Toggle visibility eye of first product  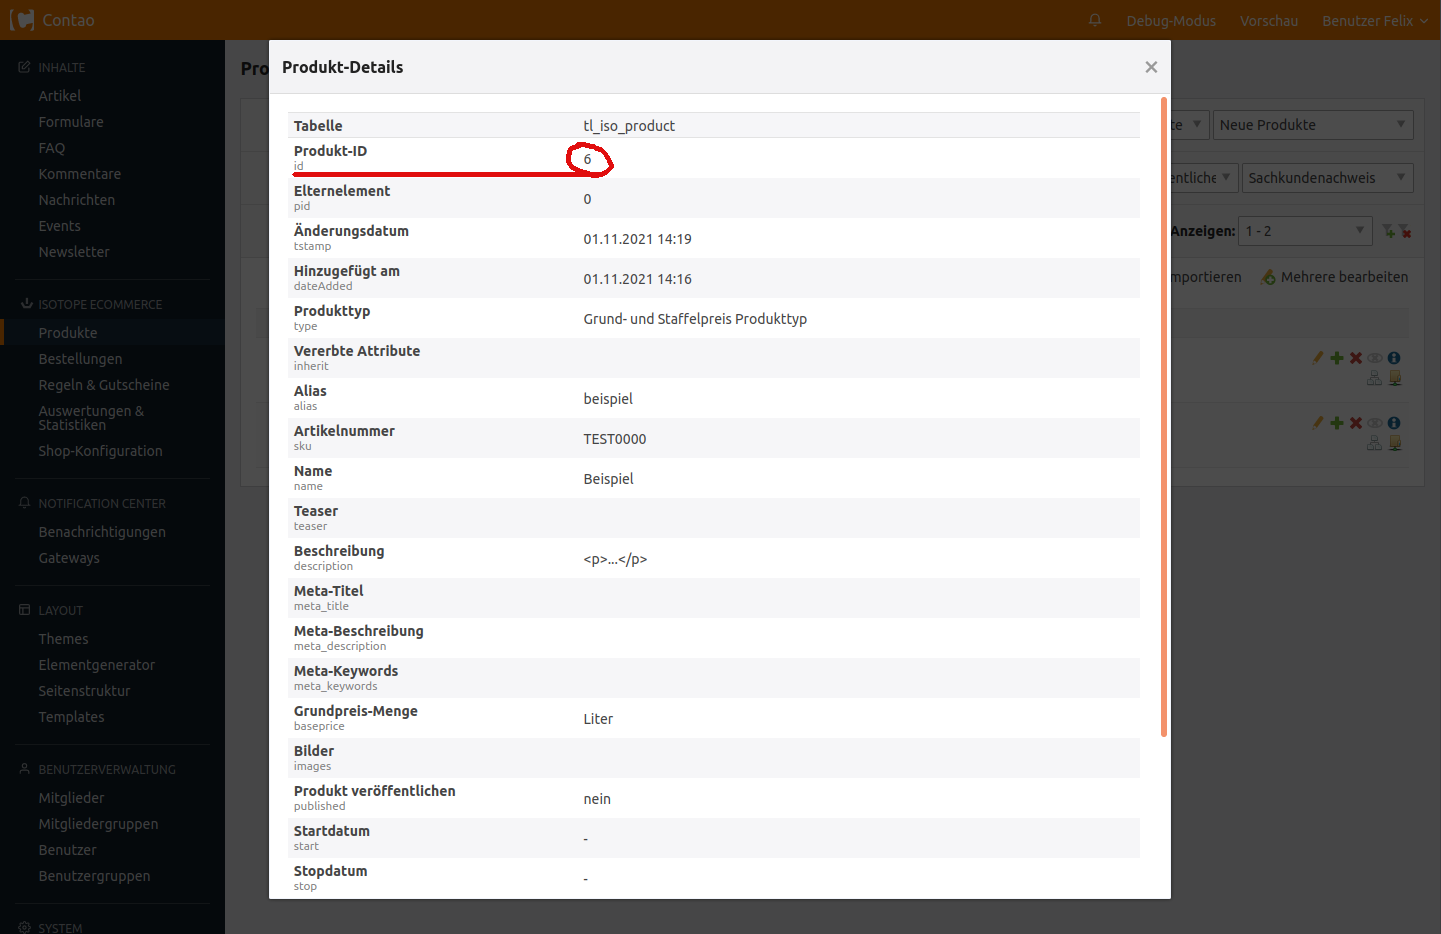[1375, 358]
